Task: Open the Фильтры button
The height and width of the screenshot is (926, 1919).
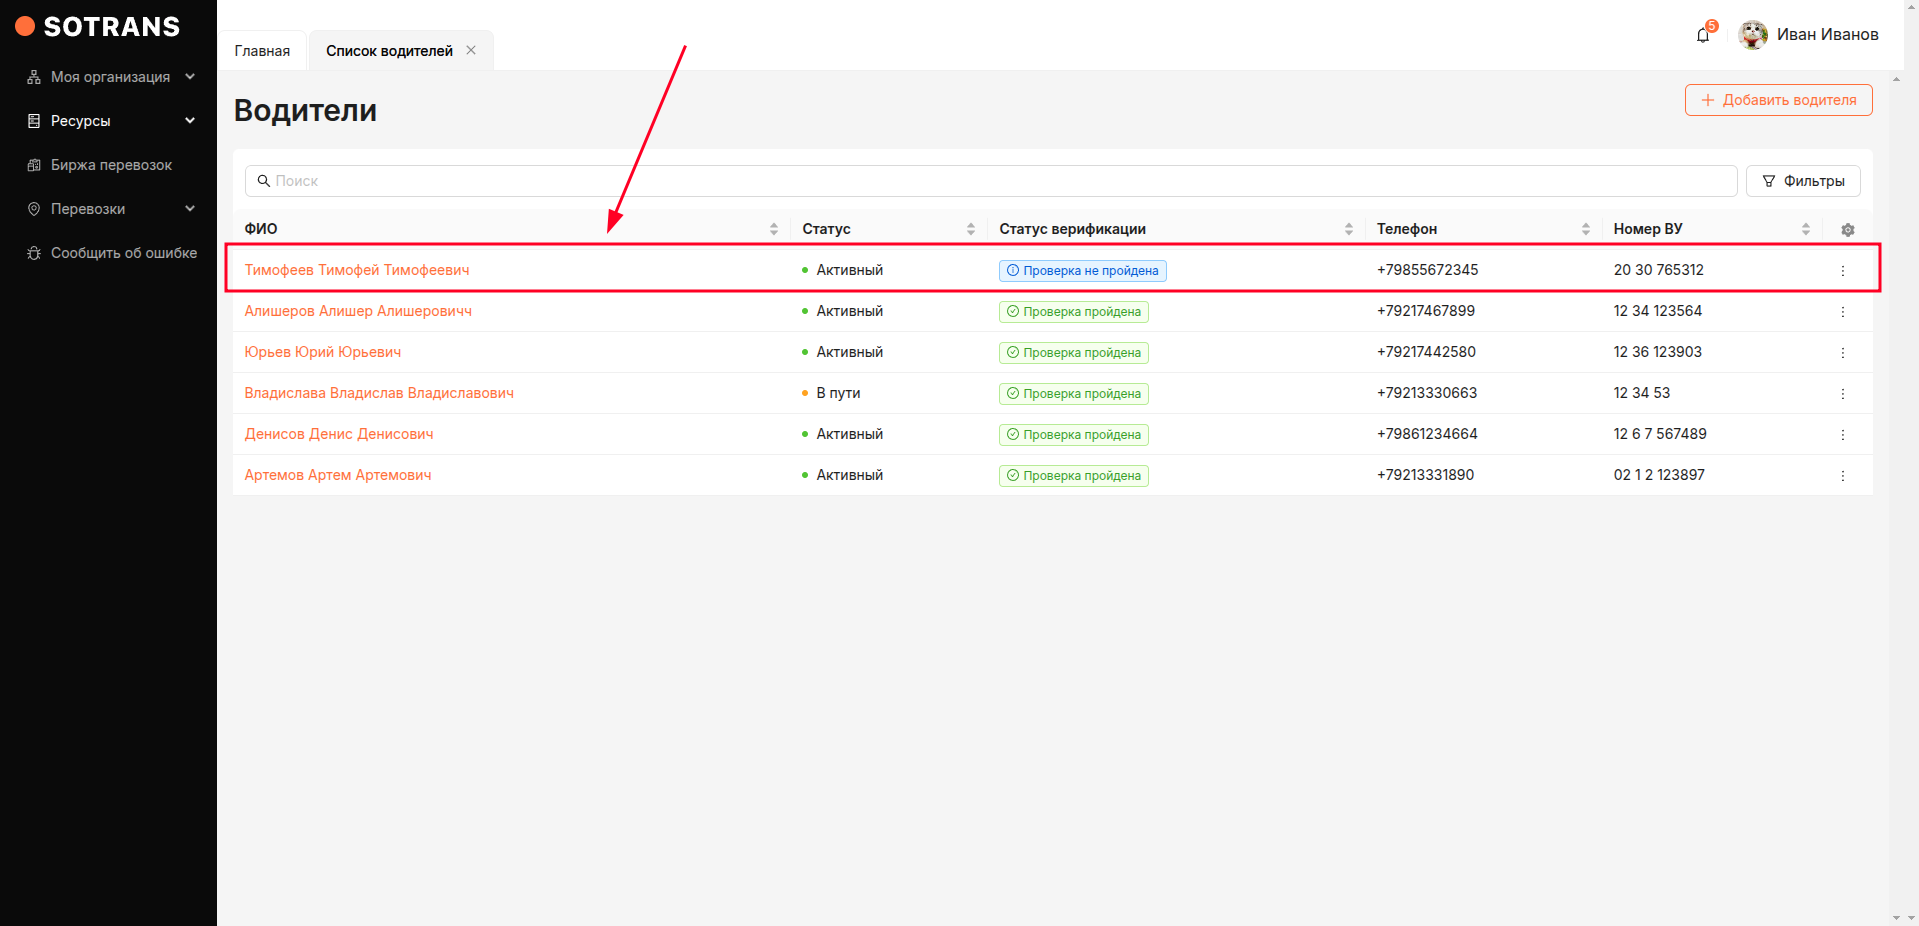Action: coord(1802,181)
